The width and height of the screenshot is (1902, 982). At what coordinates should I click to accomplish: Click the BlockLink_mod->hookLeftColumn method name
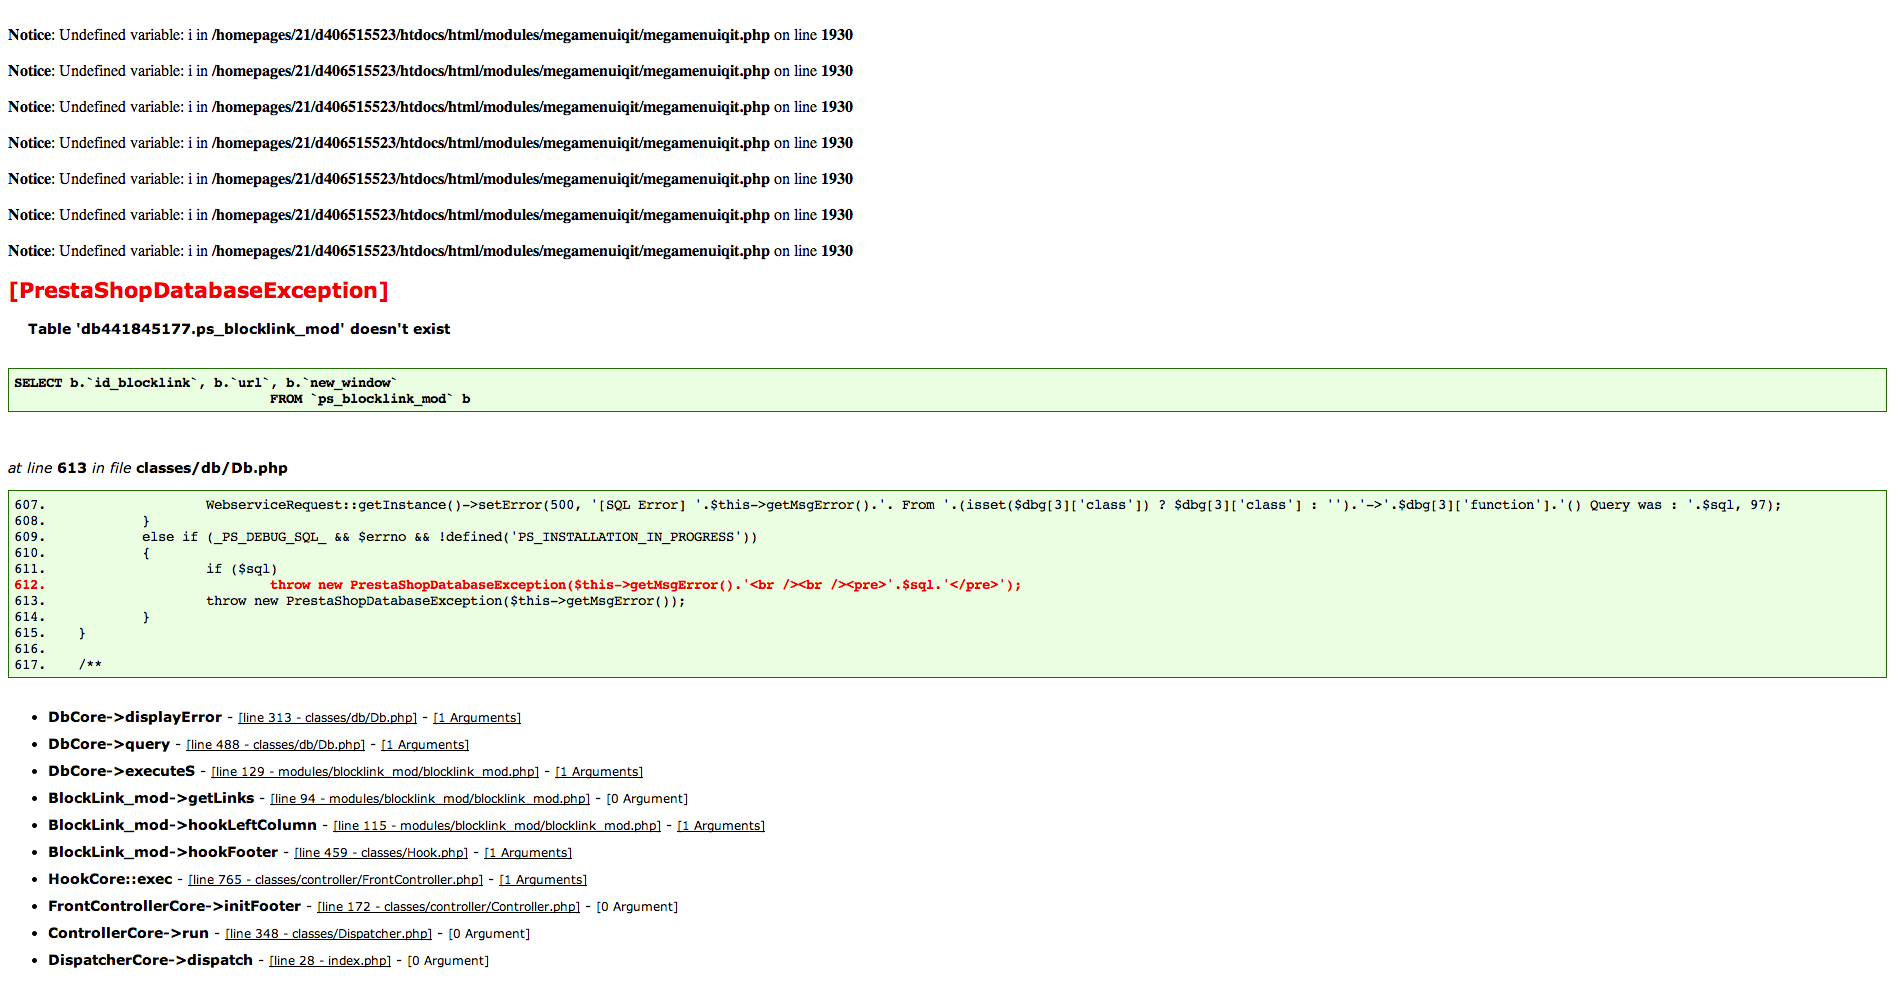tap(183, 825)
